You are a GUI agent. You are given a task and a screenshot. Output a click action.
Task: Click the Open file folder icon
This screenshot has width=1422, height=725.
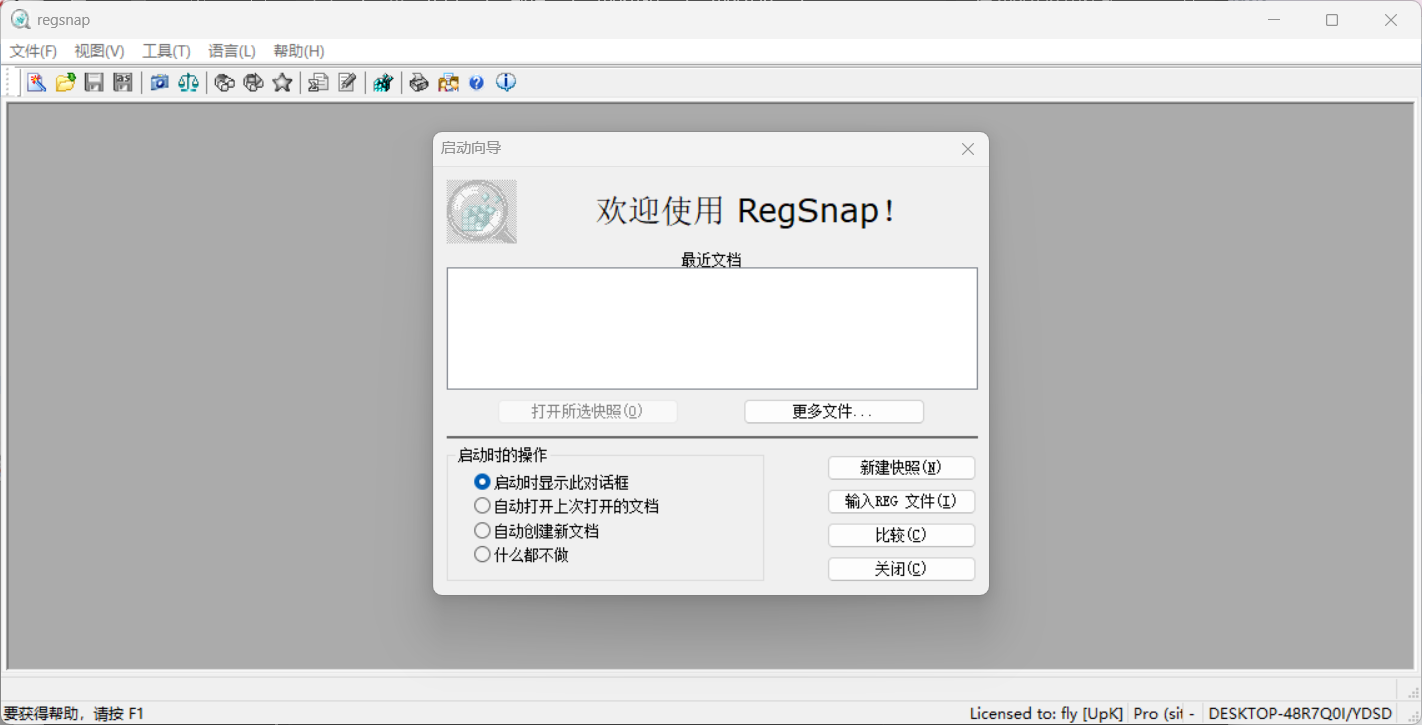[65, 82]
